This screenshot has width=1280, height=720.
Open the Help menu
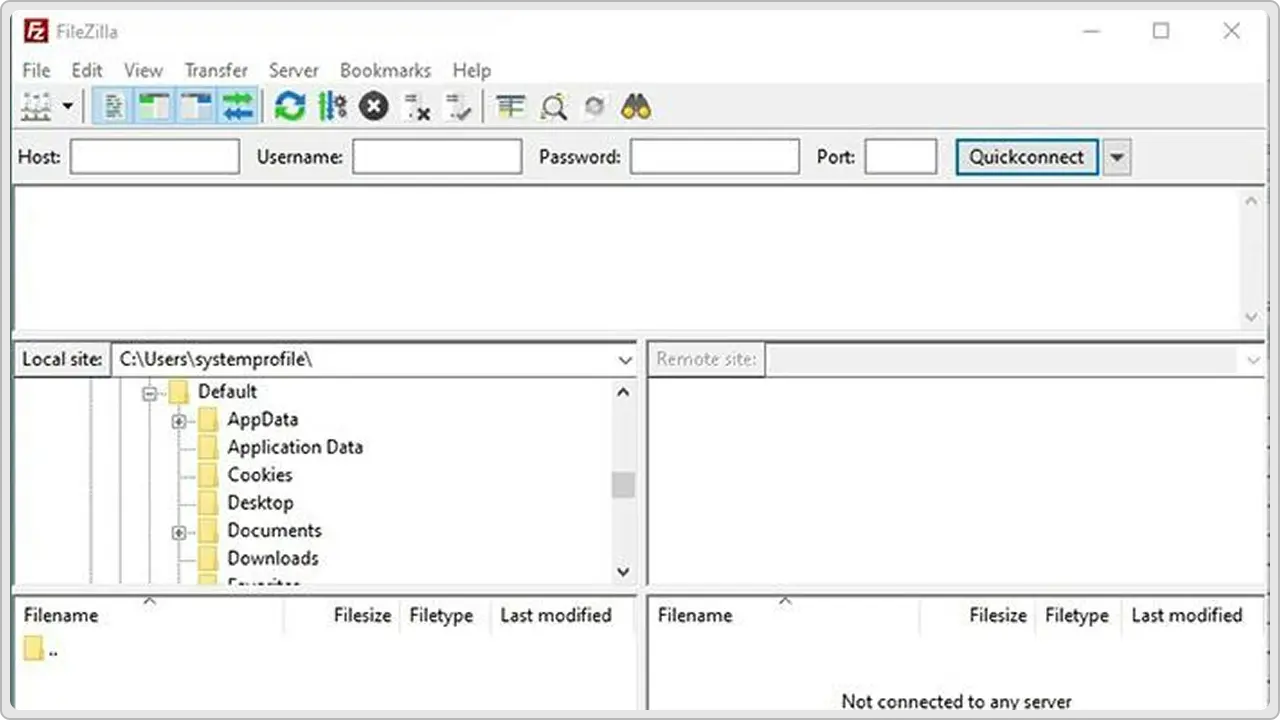click(472, 70)
